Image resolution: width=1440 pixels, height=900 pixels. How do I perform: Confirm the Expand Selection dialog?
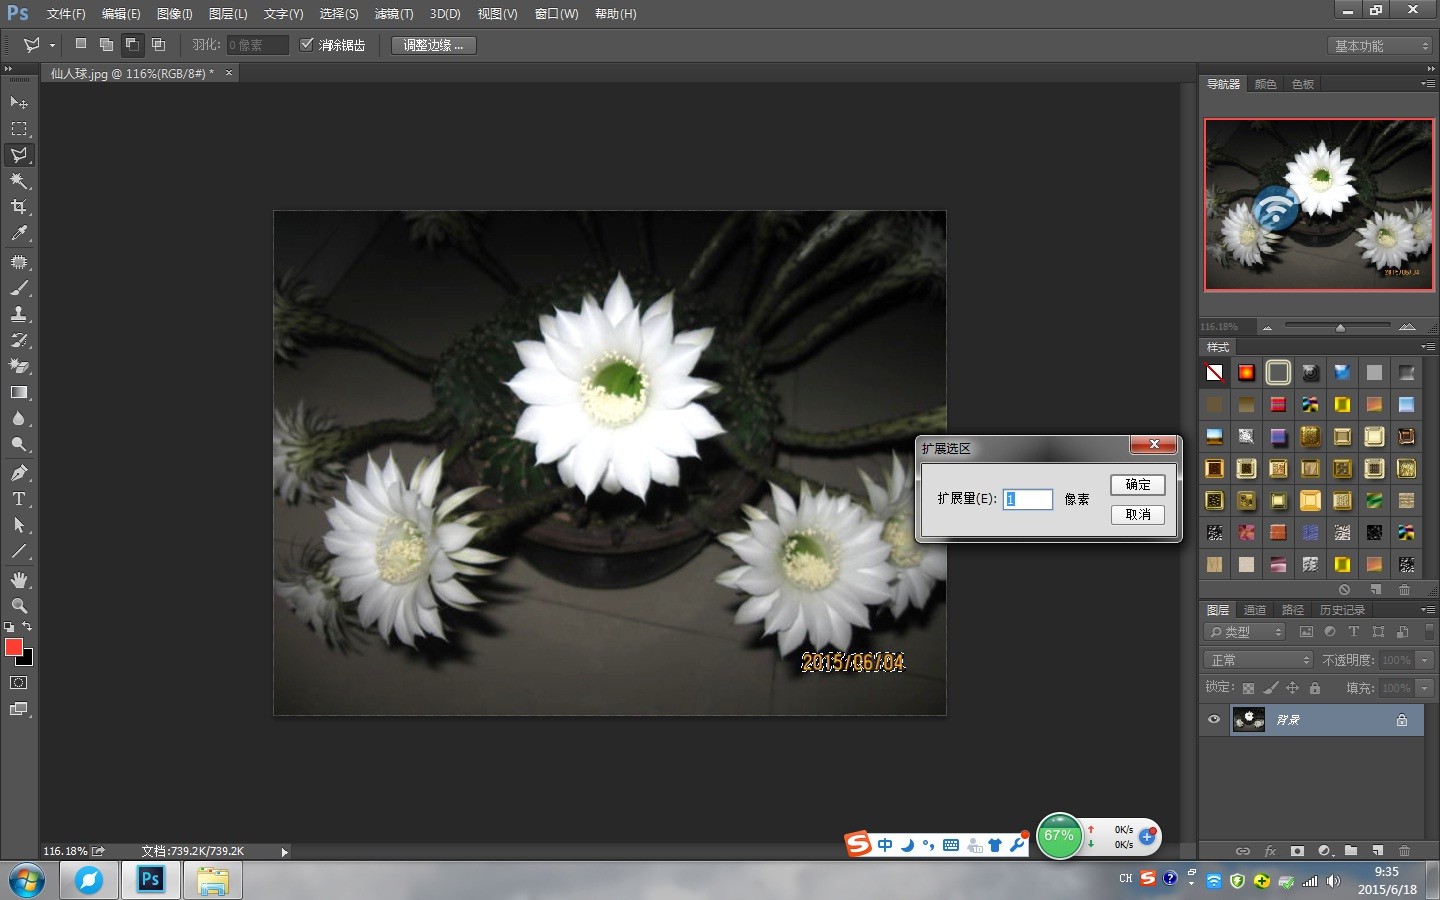1137,485
